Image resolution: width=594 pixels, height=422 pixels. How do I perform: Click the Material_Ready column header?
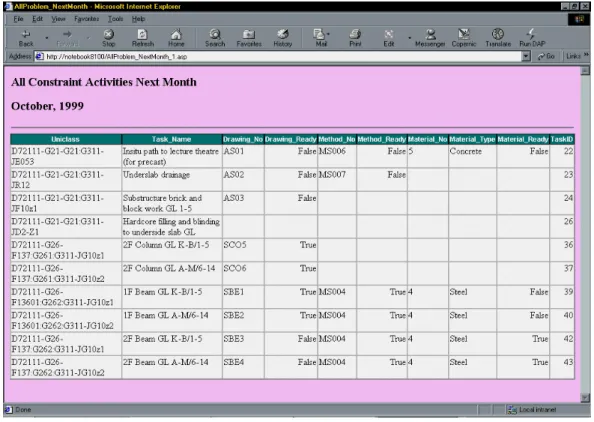point(523,139)
